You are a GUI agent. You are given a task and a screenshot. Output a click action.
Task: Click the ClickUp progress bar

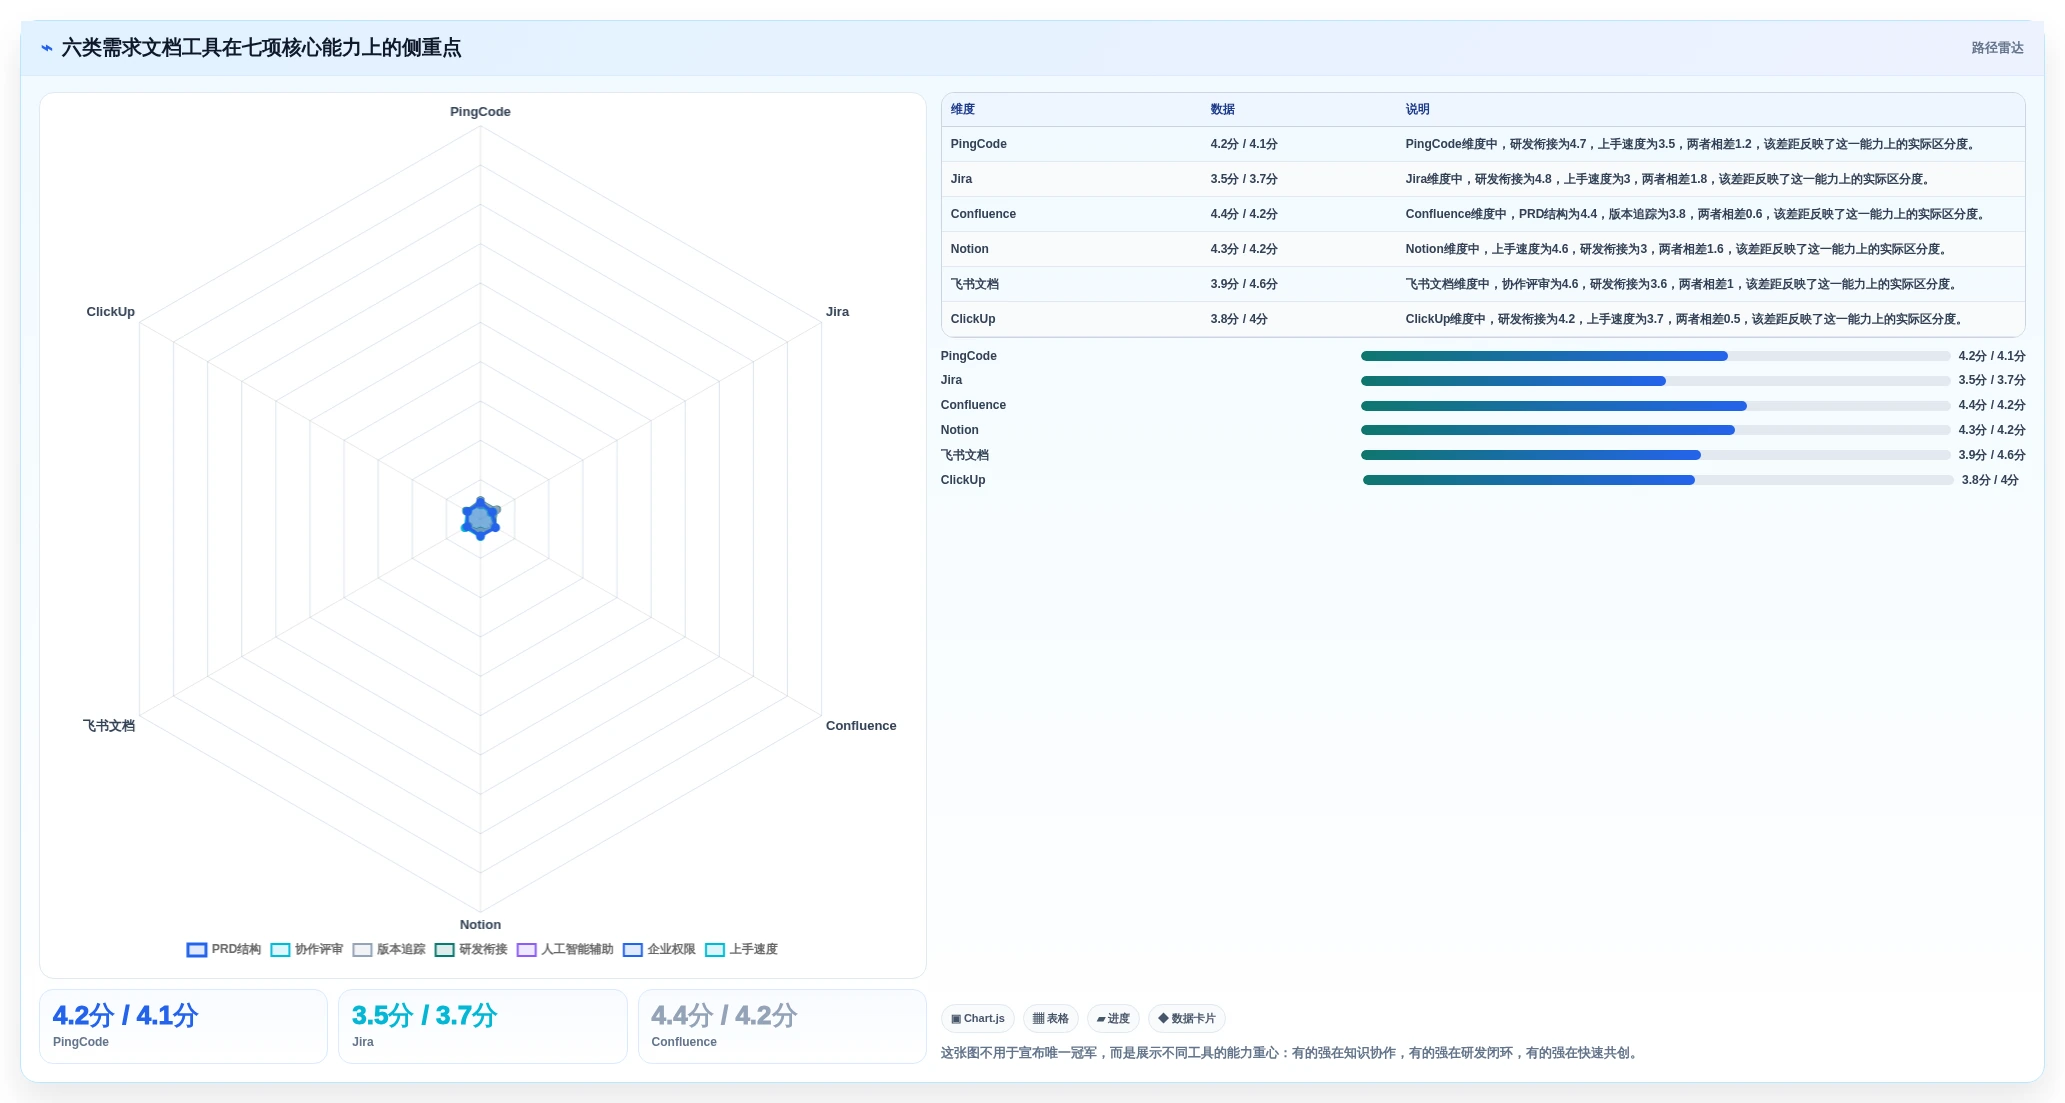(1658, 480)
